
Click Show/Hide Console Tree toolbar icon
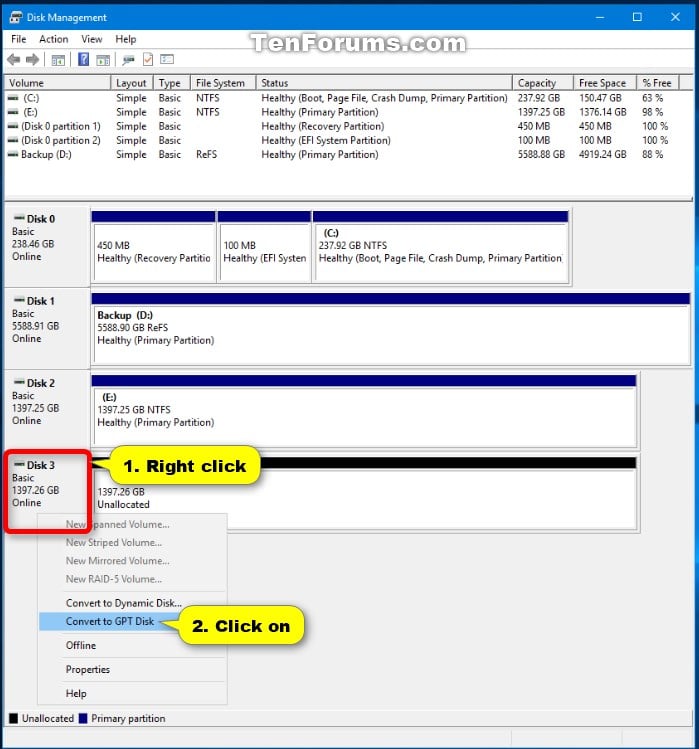(58, 60)
